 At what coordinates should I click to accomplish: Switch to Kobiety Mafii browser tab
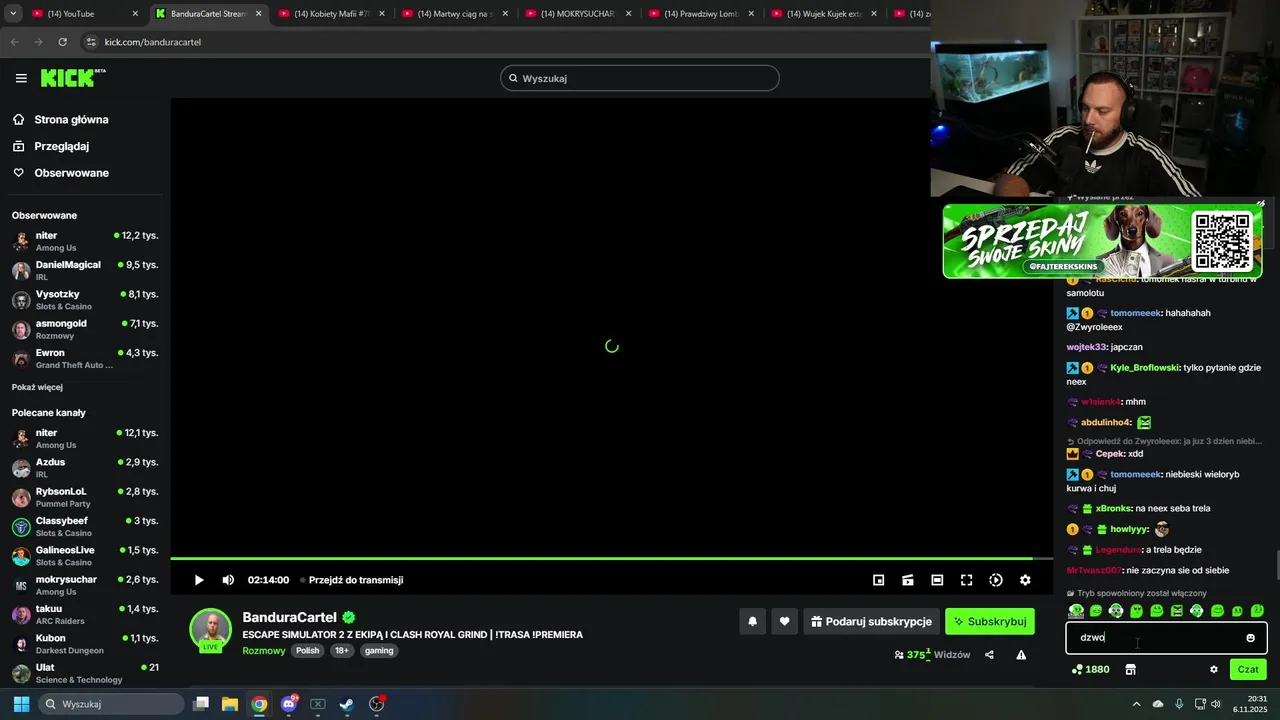click(x=333, y=14)
